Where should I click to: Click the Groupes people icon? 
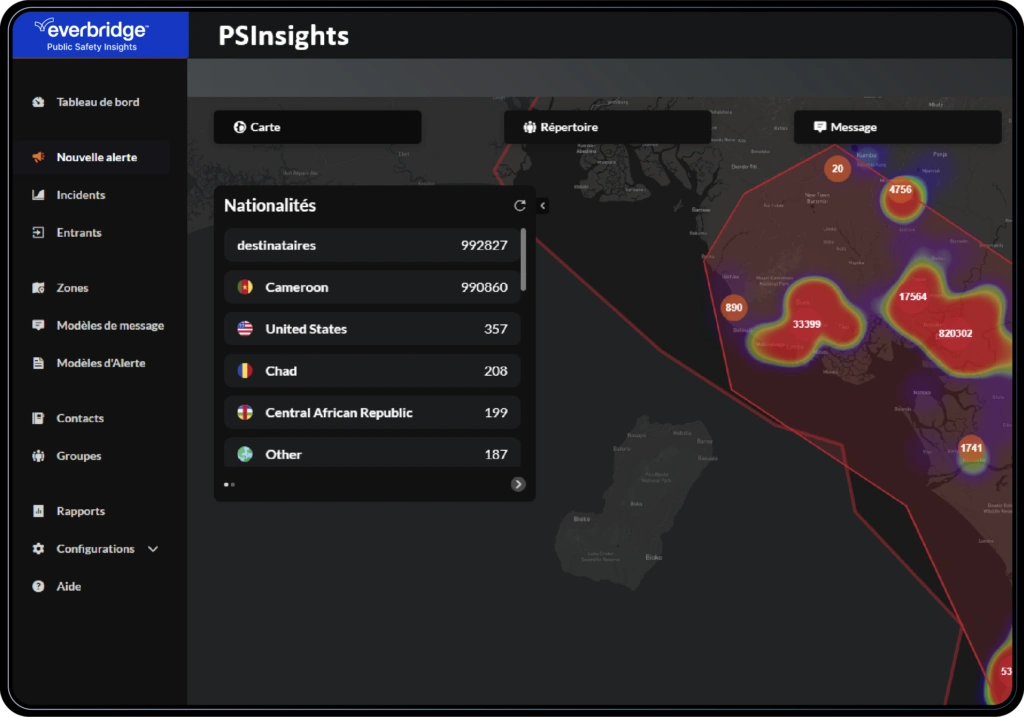39,456
